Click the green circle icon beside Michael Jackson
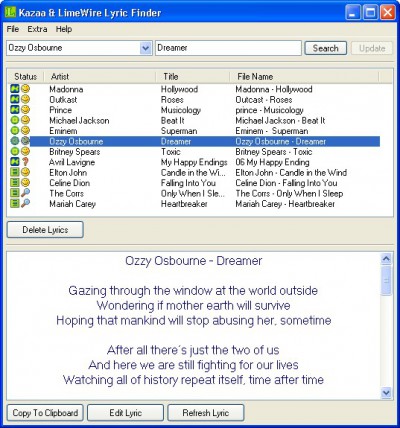 click(15, 120)
